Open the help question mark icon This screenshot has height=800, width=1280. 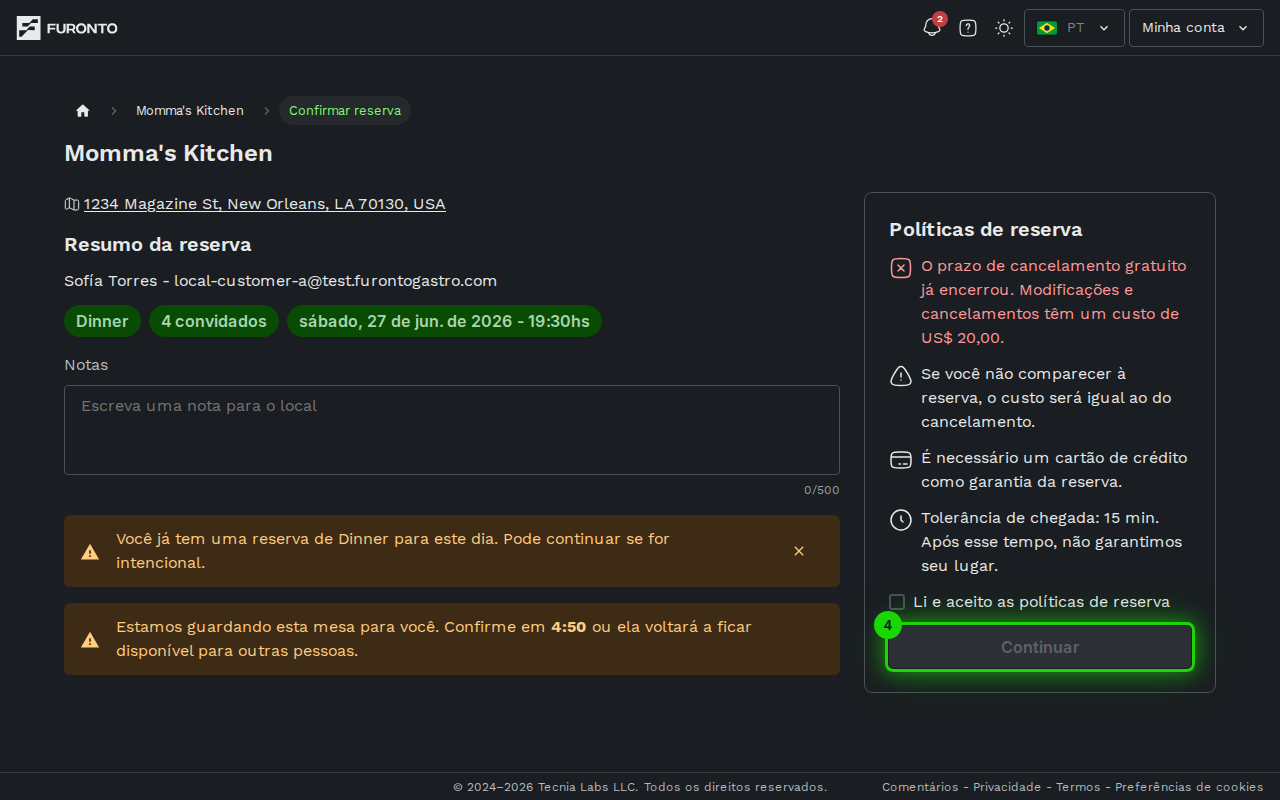coord(968,28)
